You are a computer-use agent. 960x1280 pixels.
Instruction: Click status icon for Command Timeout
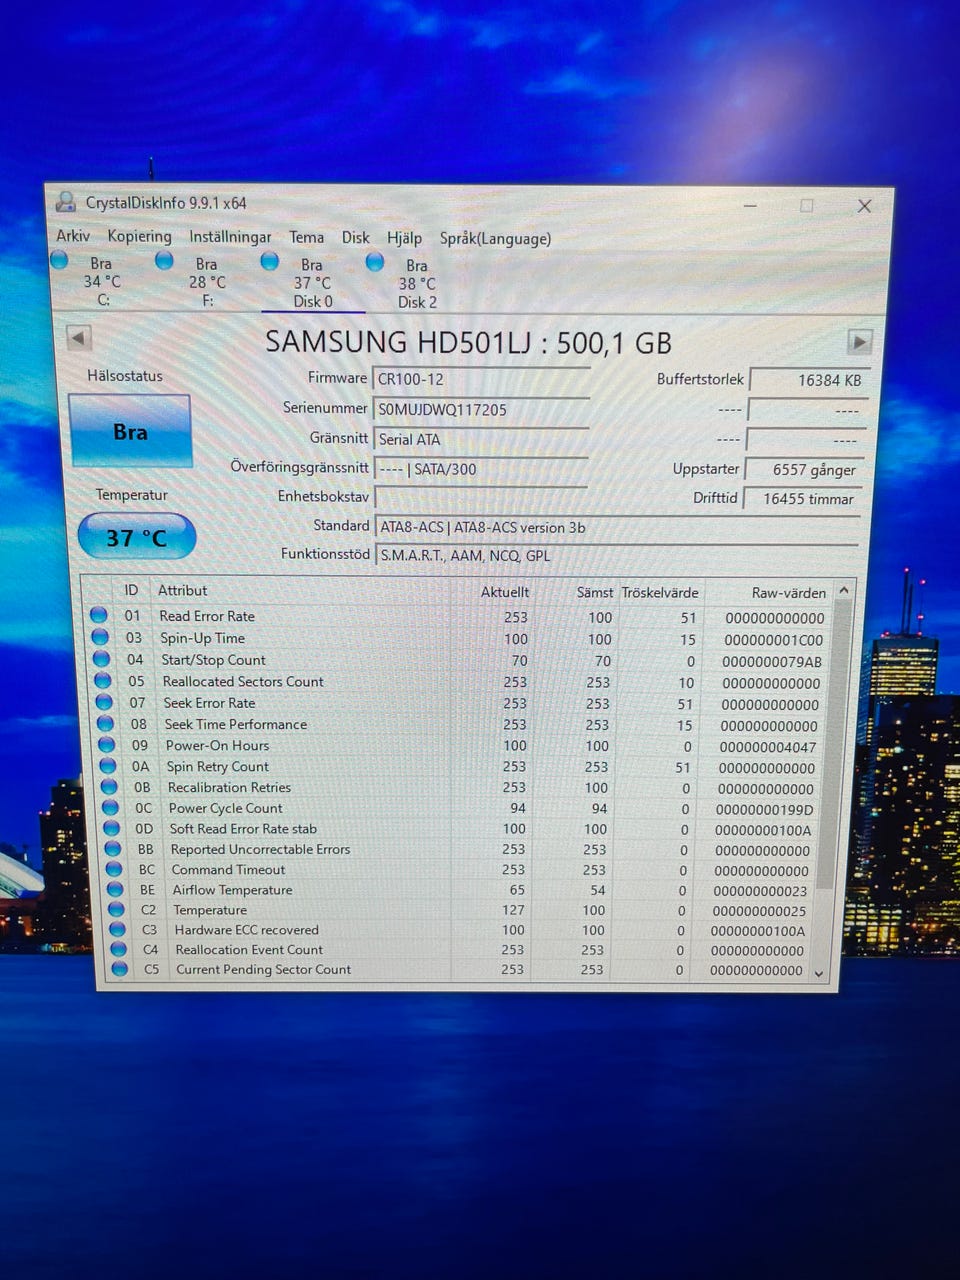114,869
